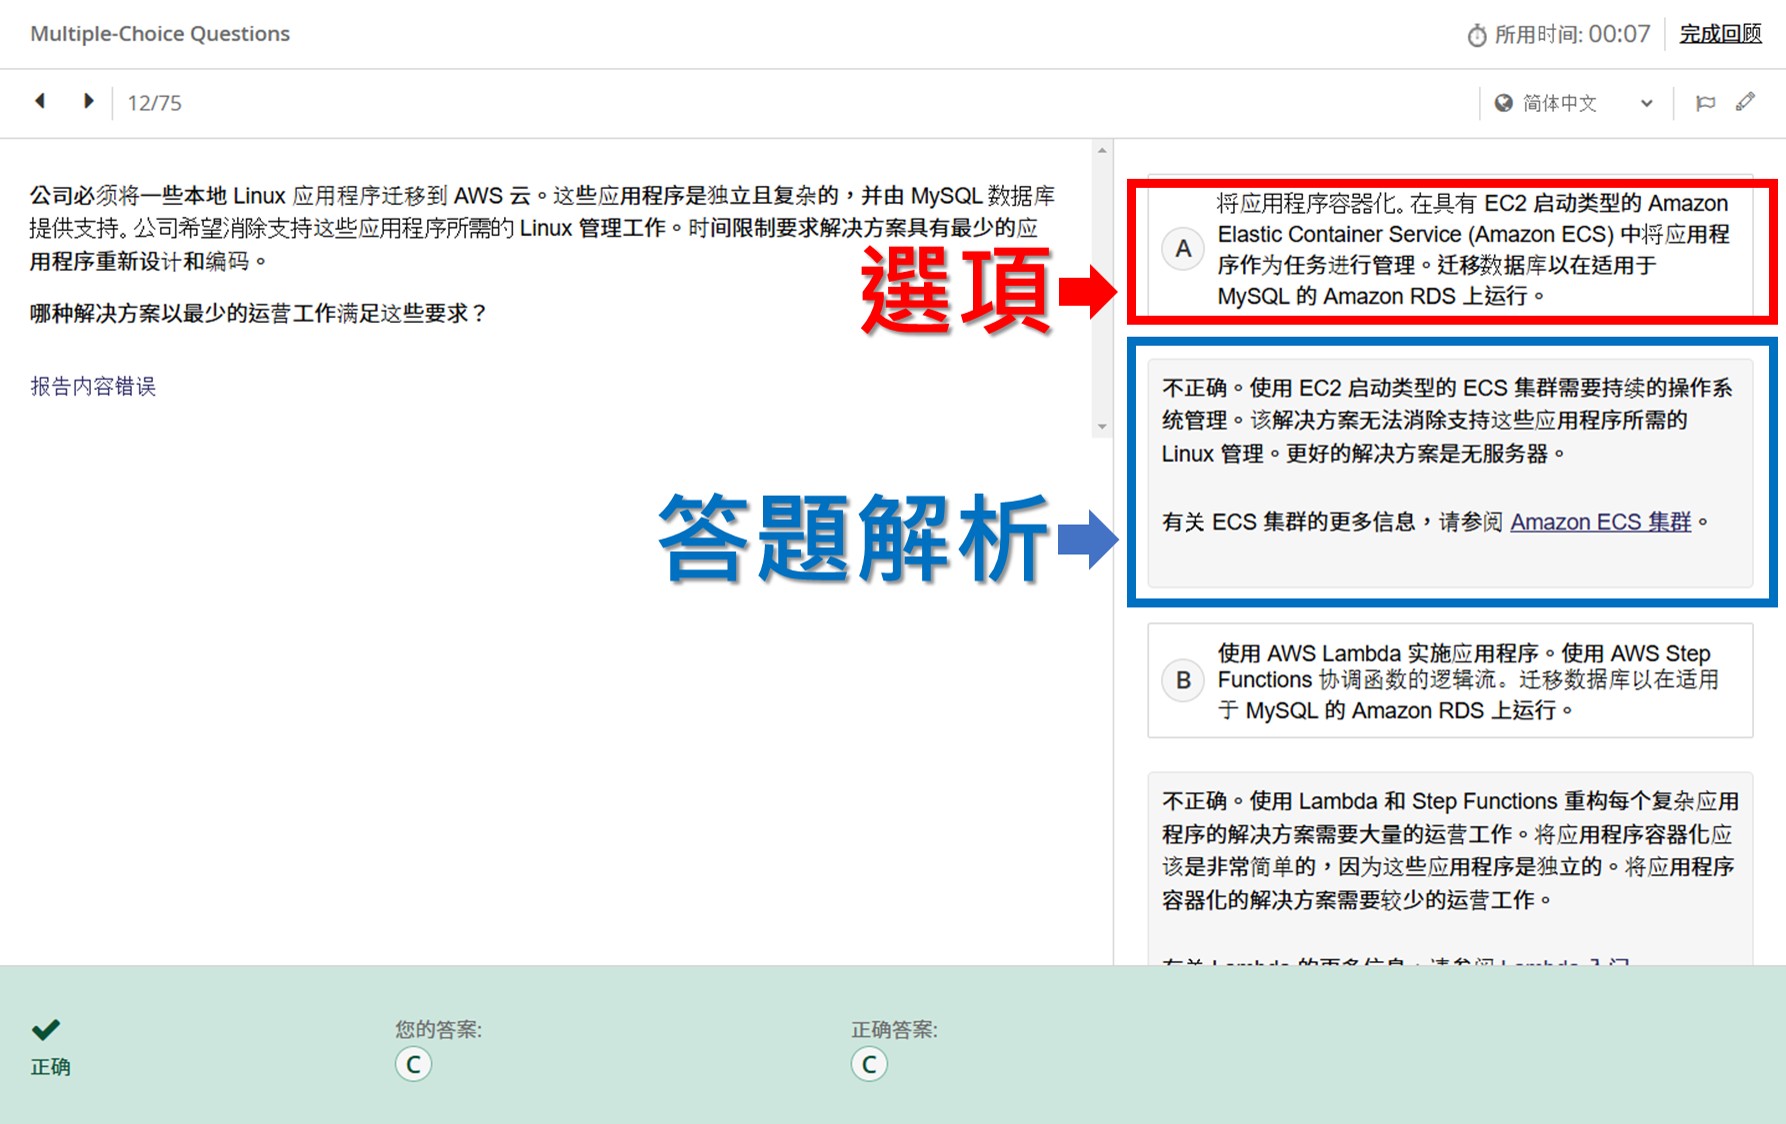Click the timer stopwatch icon
This screenshot has width=1786, height=1124.
click(x=1476, y=36)
